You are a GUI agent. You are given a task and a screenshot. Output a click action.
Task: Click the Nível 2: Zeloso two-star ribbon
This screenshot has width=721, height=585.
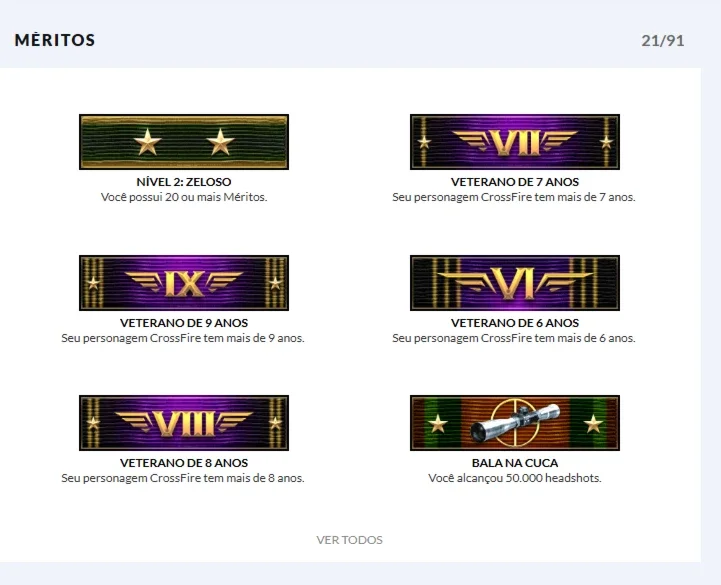[x=184, y=142]
